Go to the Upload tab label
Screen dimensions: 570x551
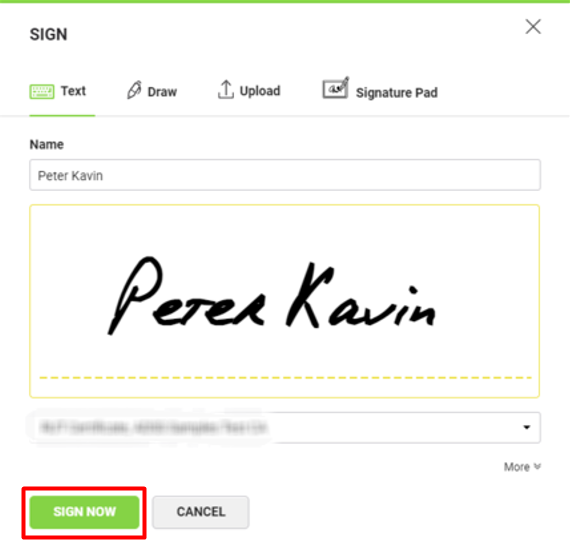[260, 91]
